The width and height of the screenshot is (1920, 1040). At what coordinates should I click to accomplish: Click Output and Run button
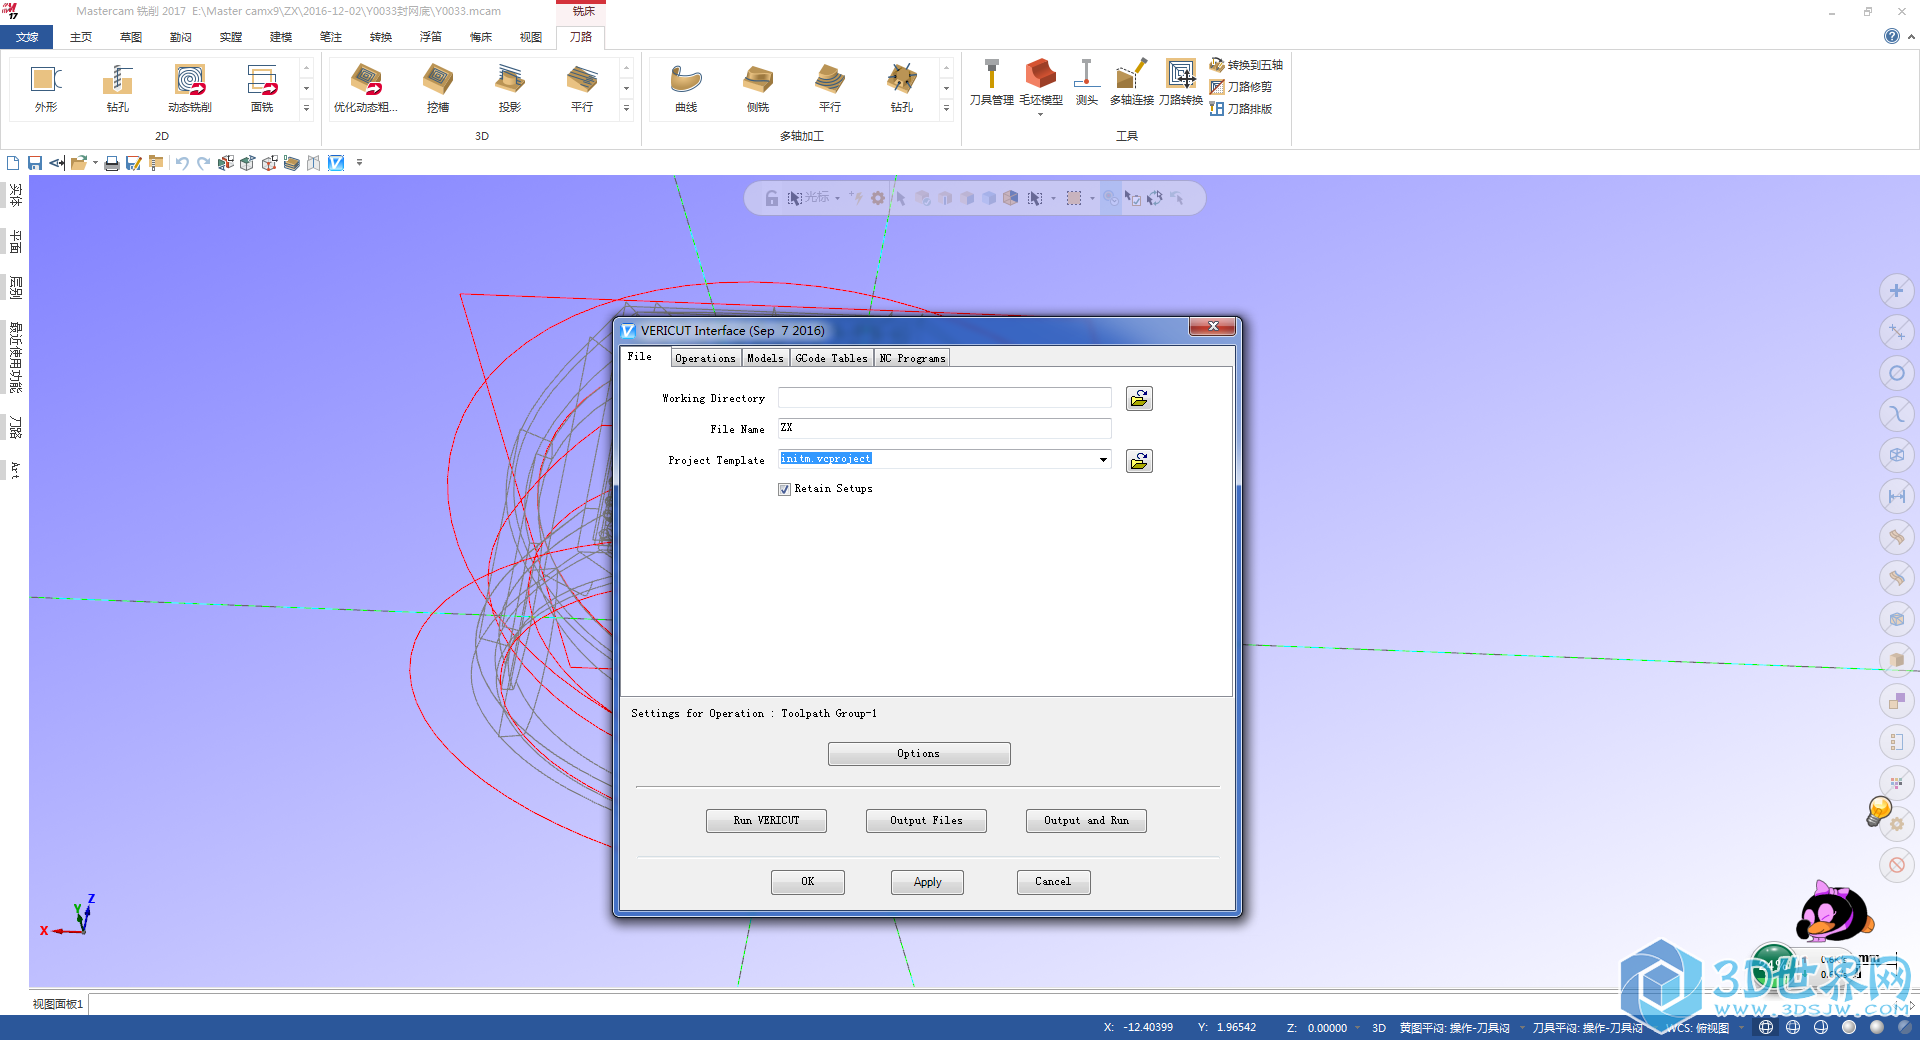coord(1086,821)
